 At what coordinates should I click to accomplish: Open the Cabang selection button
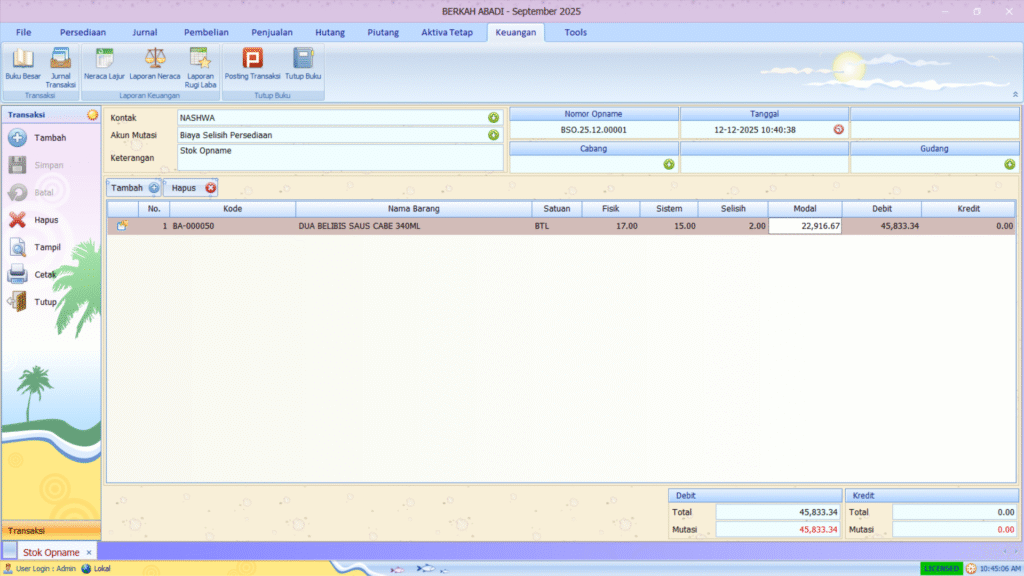tap(668, 164)
